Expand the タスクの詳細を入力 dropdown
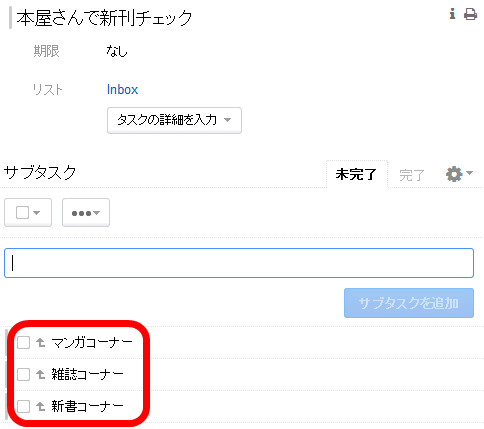Screen dimensions: 484x429 pyautogui.click(x=174, y=120)
